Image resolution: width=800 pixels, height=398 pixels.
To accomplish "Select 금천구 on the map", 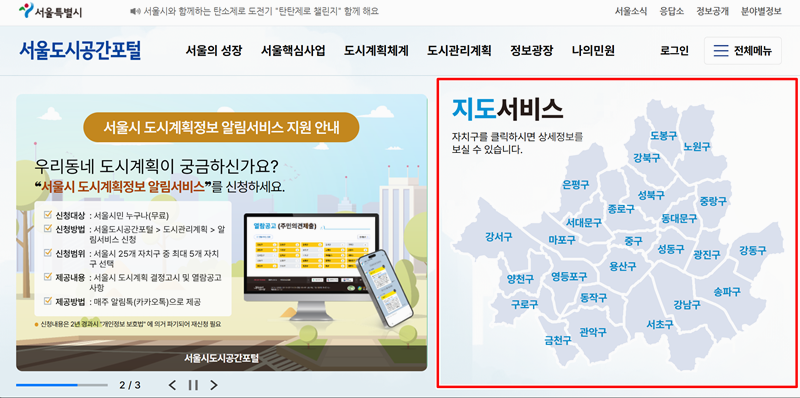I will (558, 340).
